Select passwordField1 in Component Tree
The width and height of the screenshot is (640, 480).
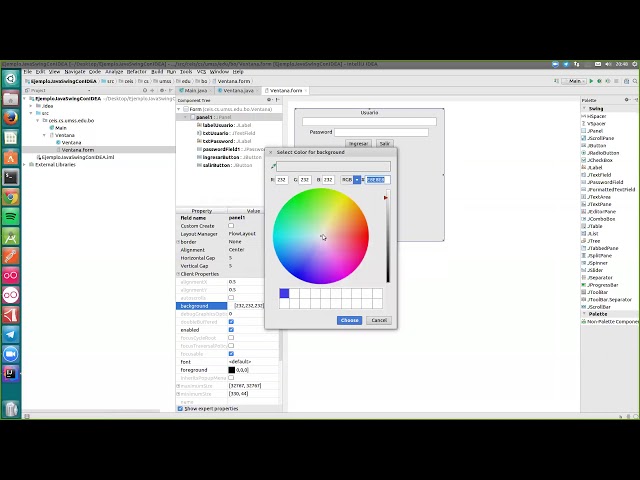pyautogui.click(x=231, y=149)
